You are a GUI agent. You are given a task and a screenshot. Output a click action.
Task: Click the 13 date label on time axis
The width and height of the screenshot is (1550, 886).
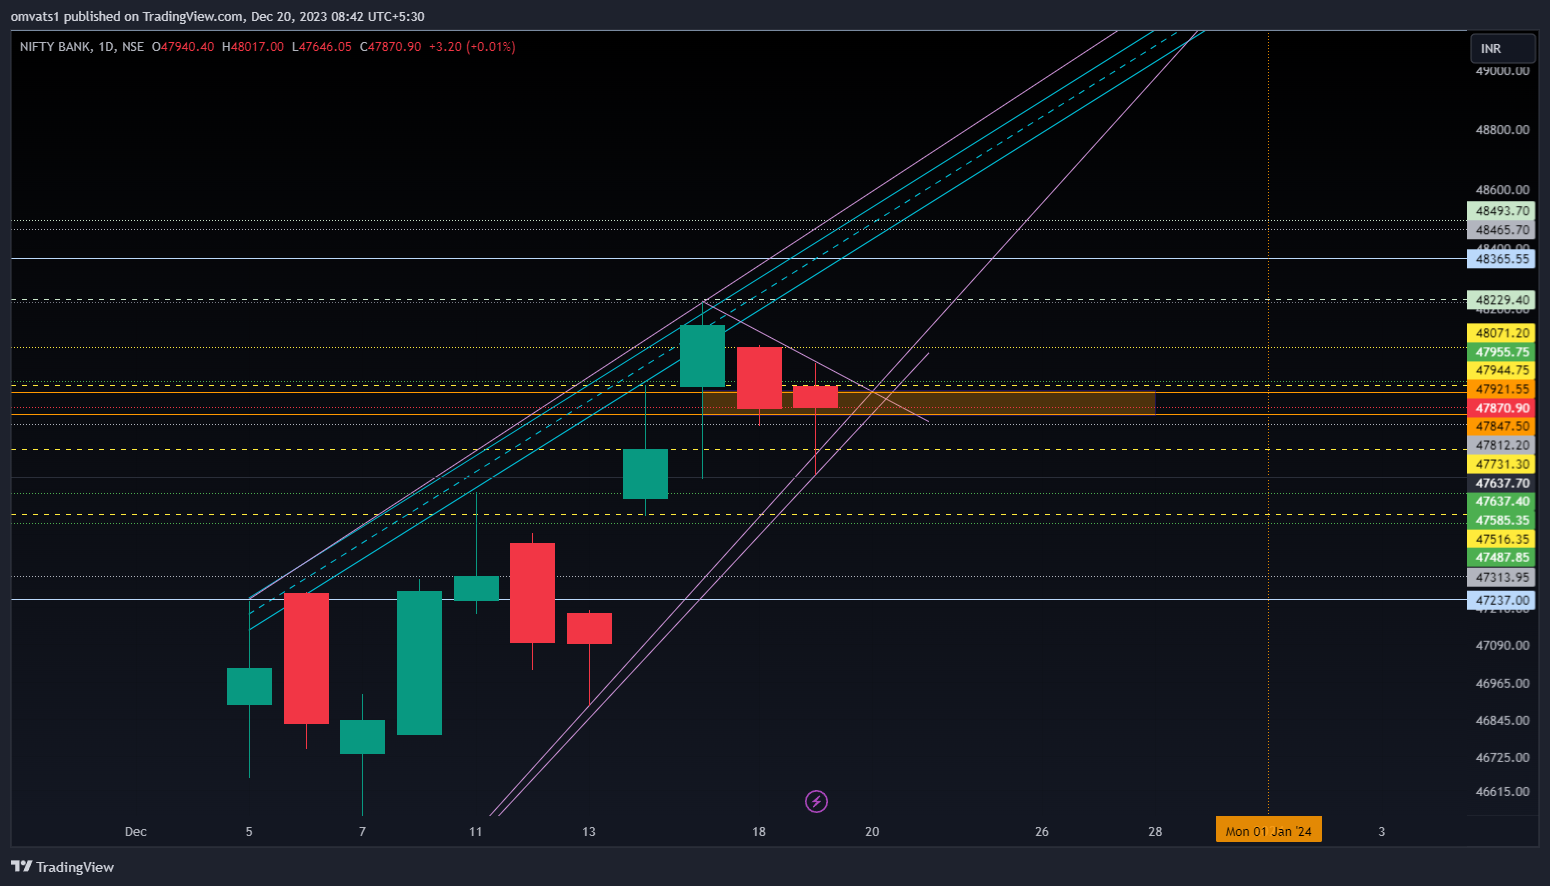(589, 832)
